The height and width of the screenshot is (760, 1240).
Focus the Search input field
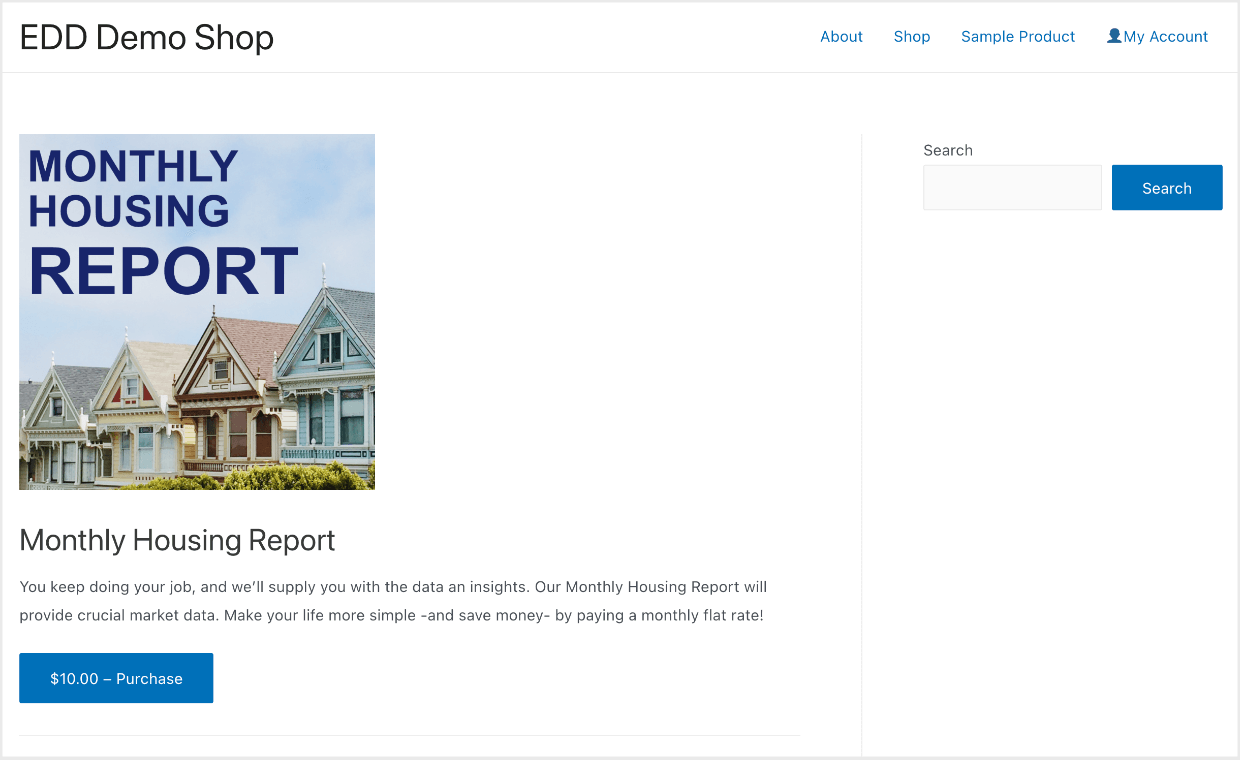click(1012, 188)
